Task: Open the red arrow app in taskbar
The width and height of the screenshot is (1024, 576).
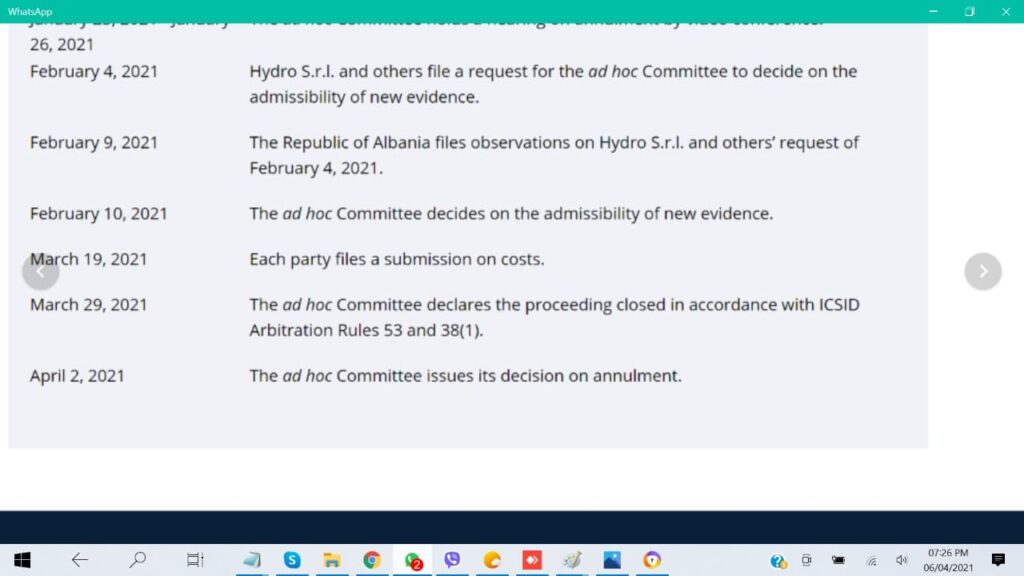Action: [532, 560]
